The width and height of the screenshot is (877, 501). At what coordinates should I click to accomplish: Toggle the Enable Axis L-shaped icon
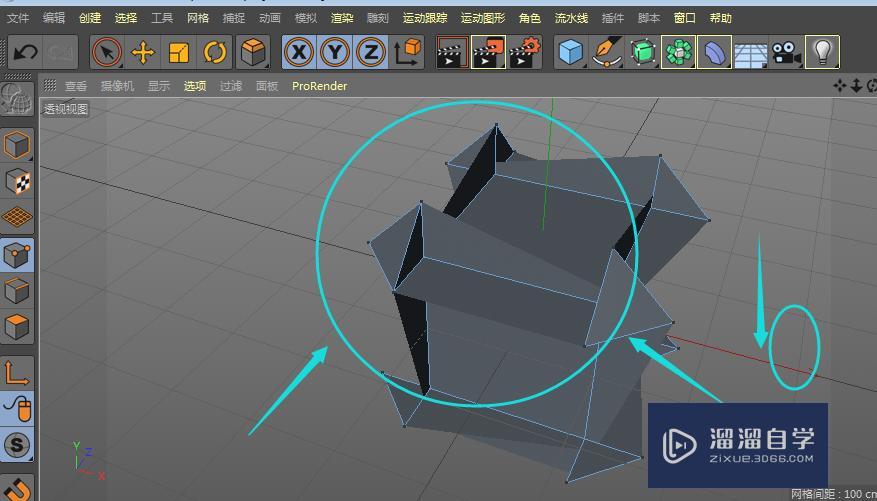click(x=17, y=372)
